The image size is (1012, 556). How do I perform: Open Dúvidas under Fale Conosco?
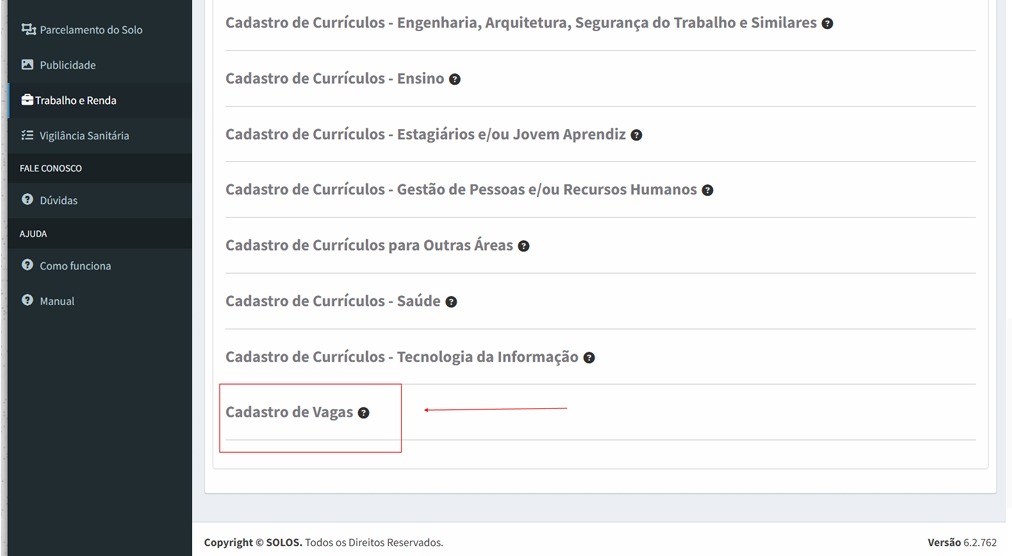[58, 201]
